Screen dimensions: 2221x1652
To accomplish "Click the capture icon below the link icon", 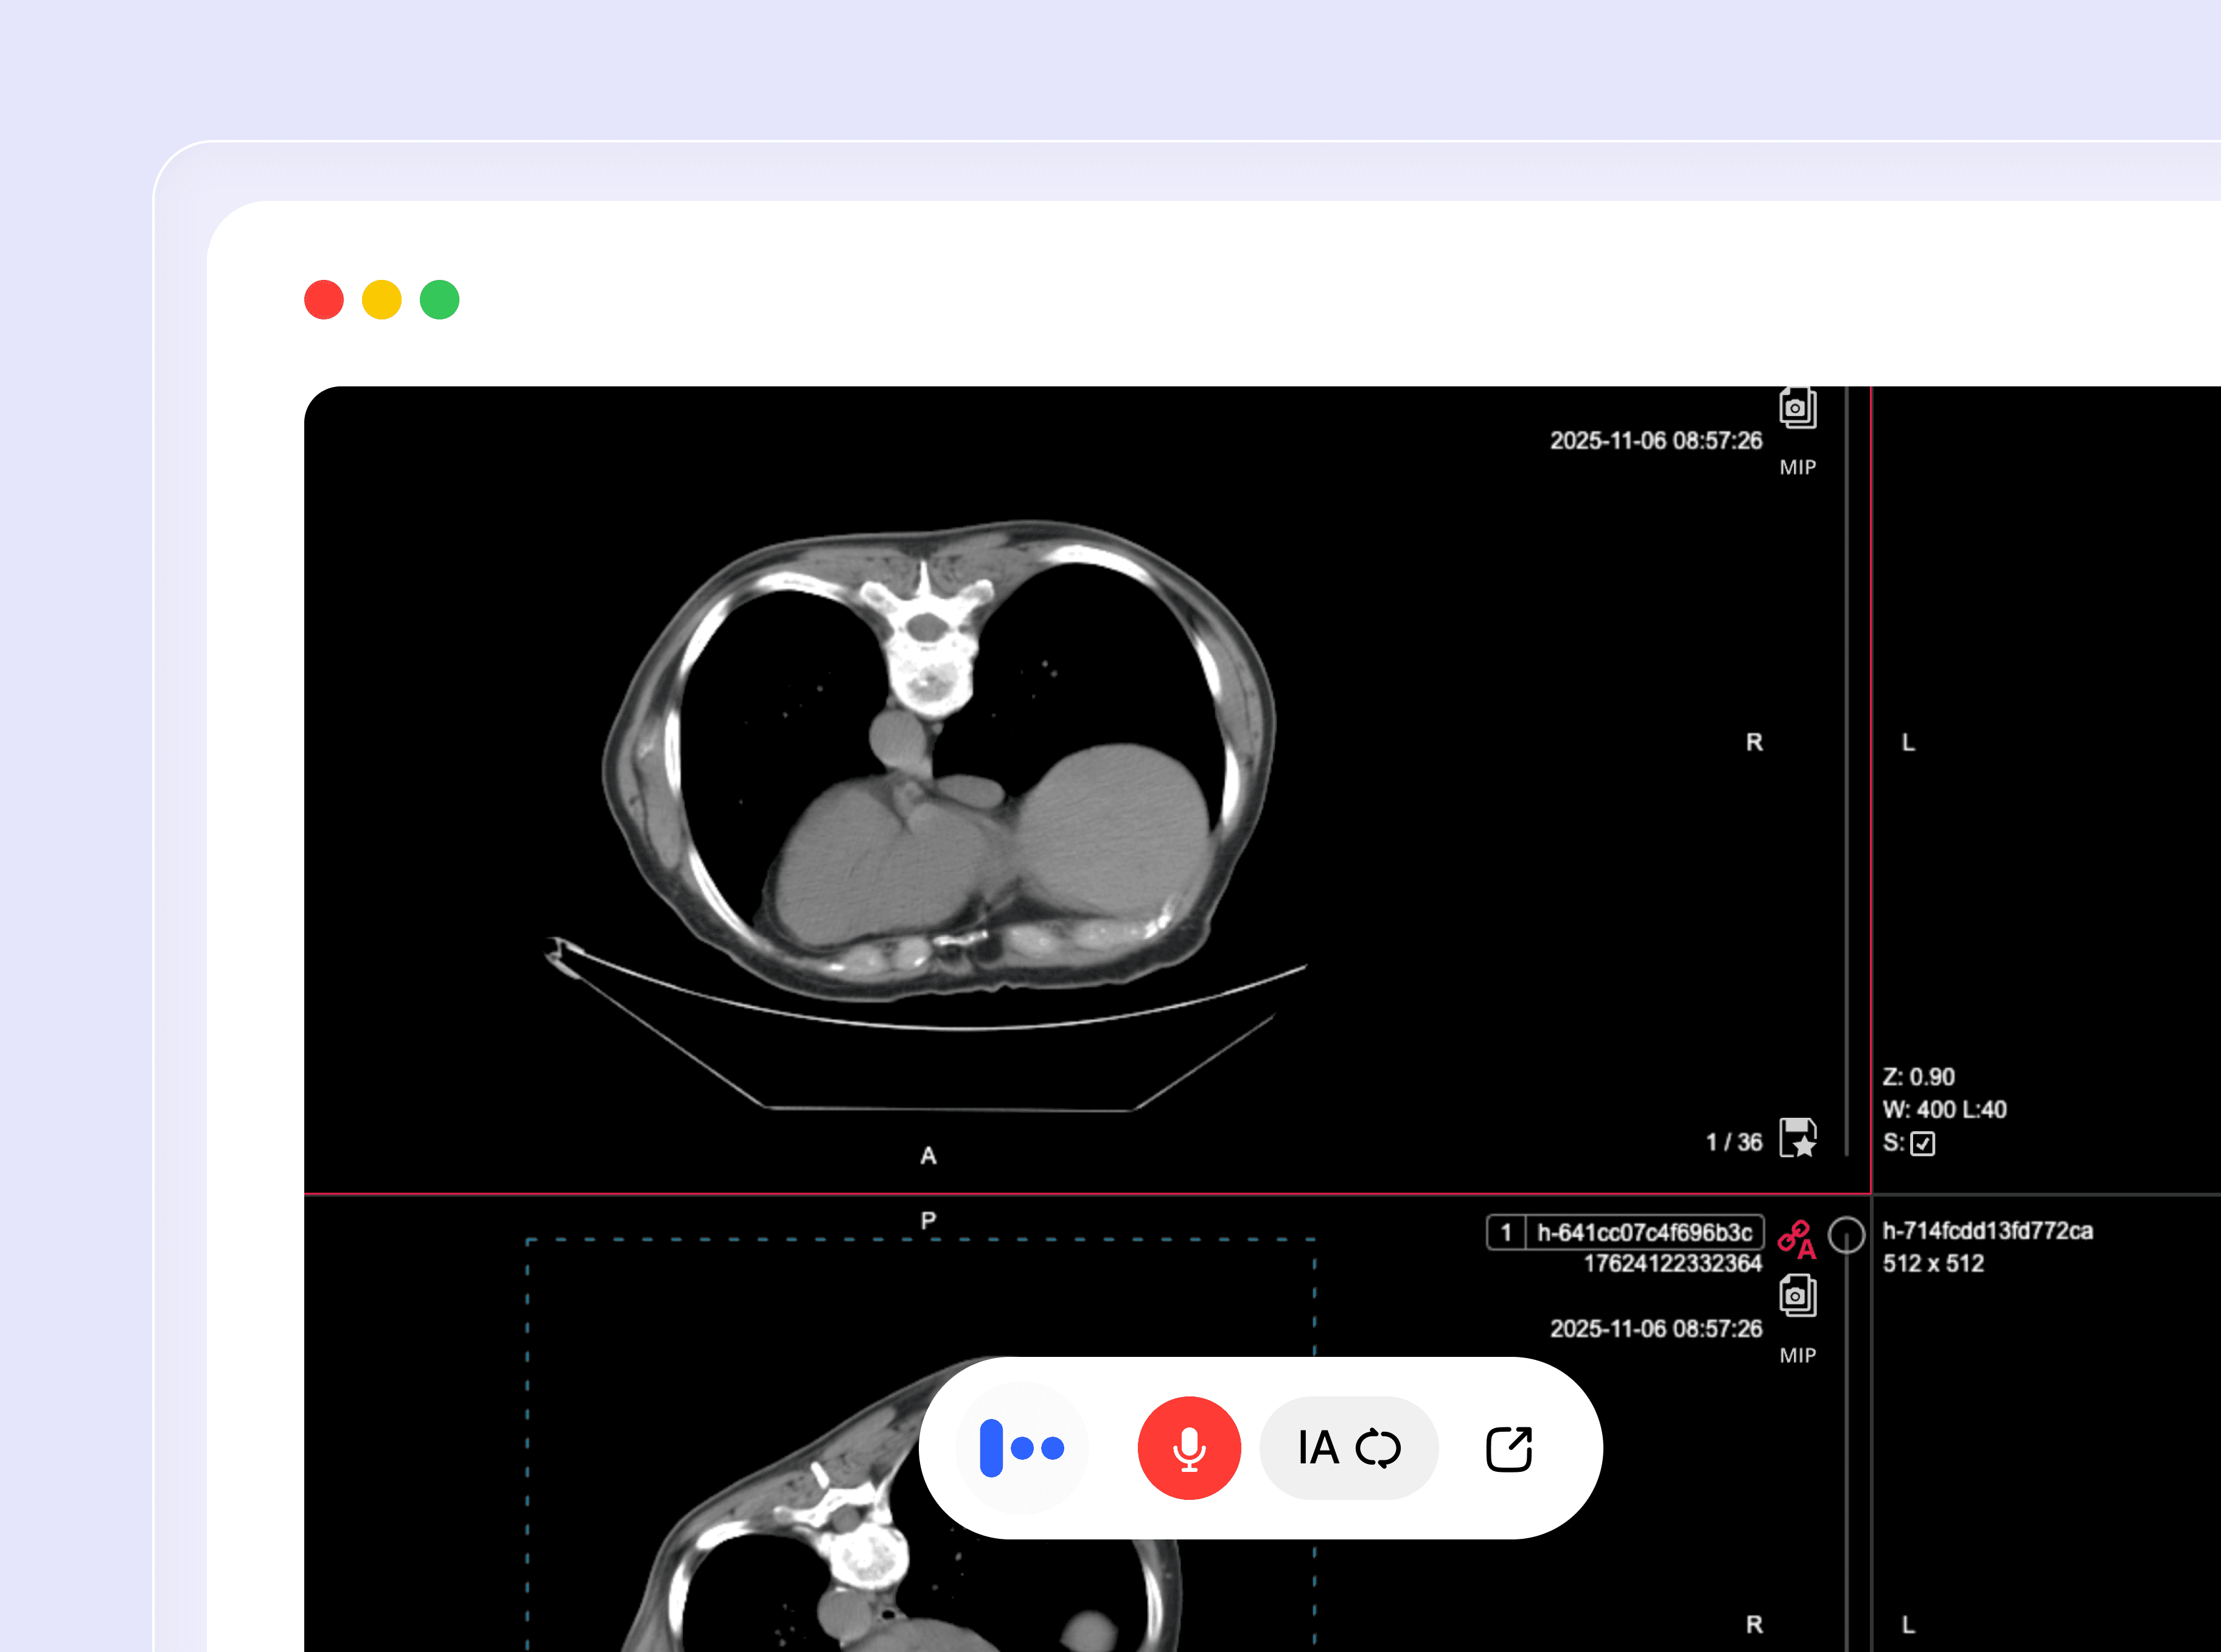I will 1797,1296.
